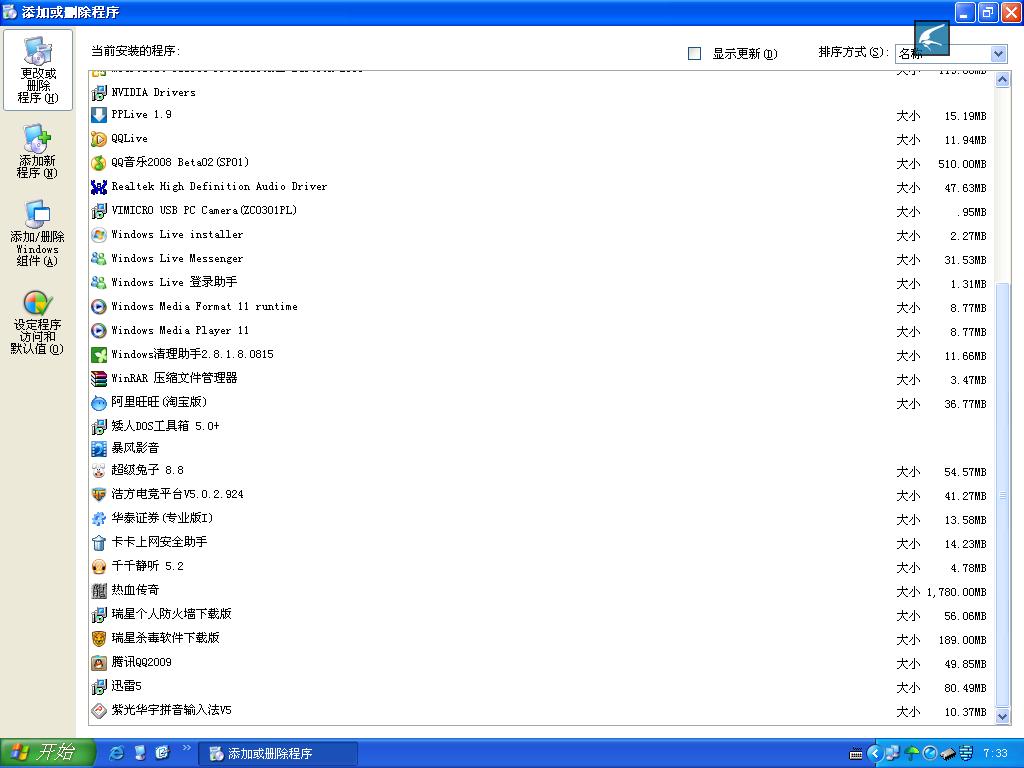Click the NVIDIA Drivers icon
1024x768 pixels.
(x=99, y=93)
